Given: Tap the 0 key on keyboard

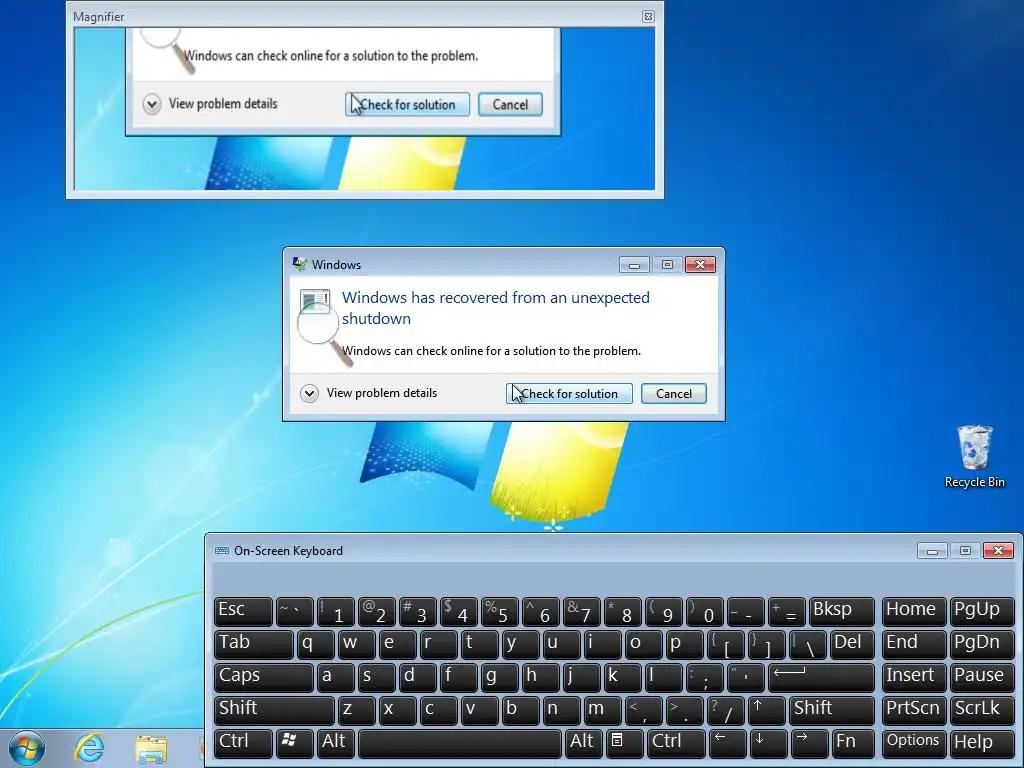Looking at the screenshot, I should [x=705, y=611].
